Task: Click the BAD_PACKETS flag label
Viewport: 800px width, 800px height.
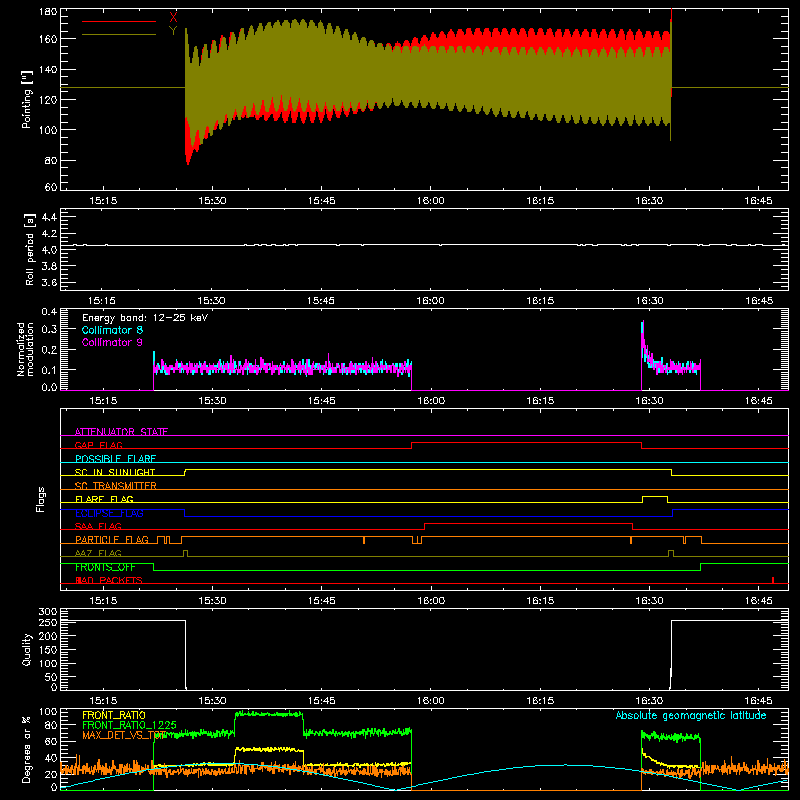Action: (x=109, y=580)
